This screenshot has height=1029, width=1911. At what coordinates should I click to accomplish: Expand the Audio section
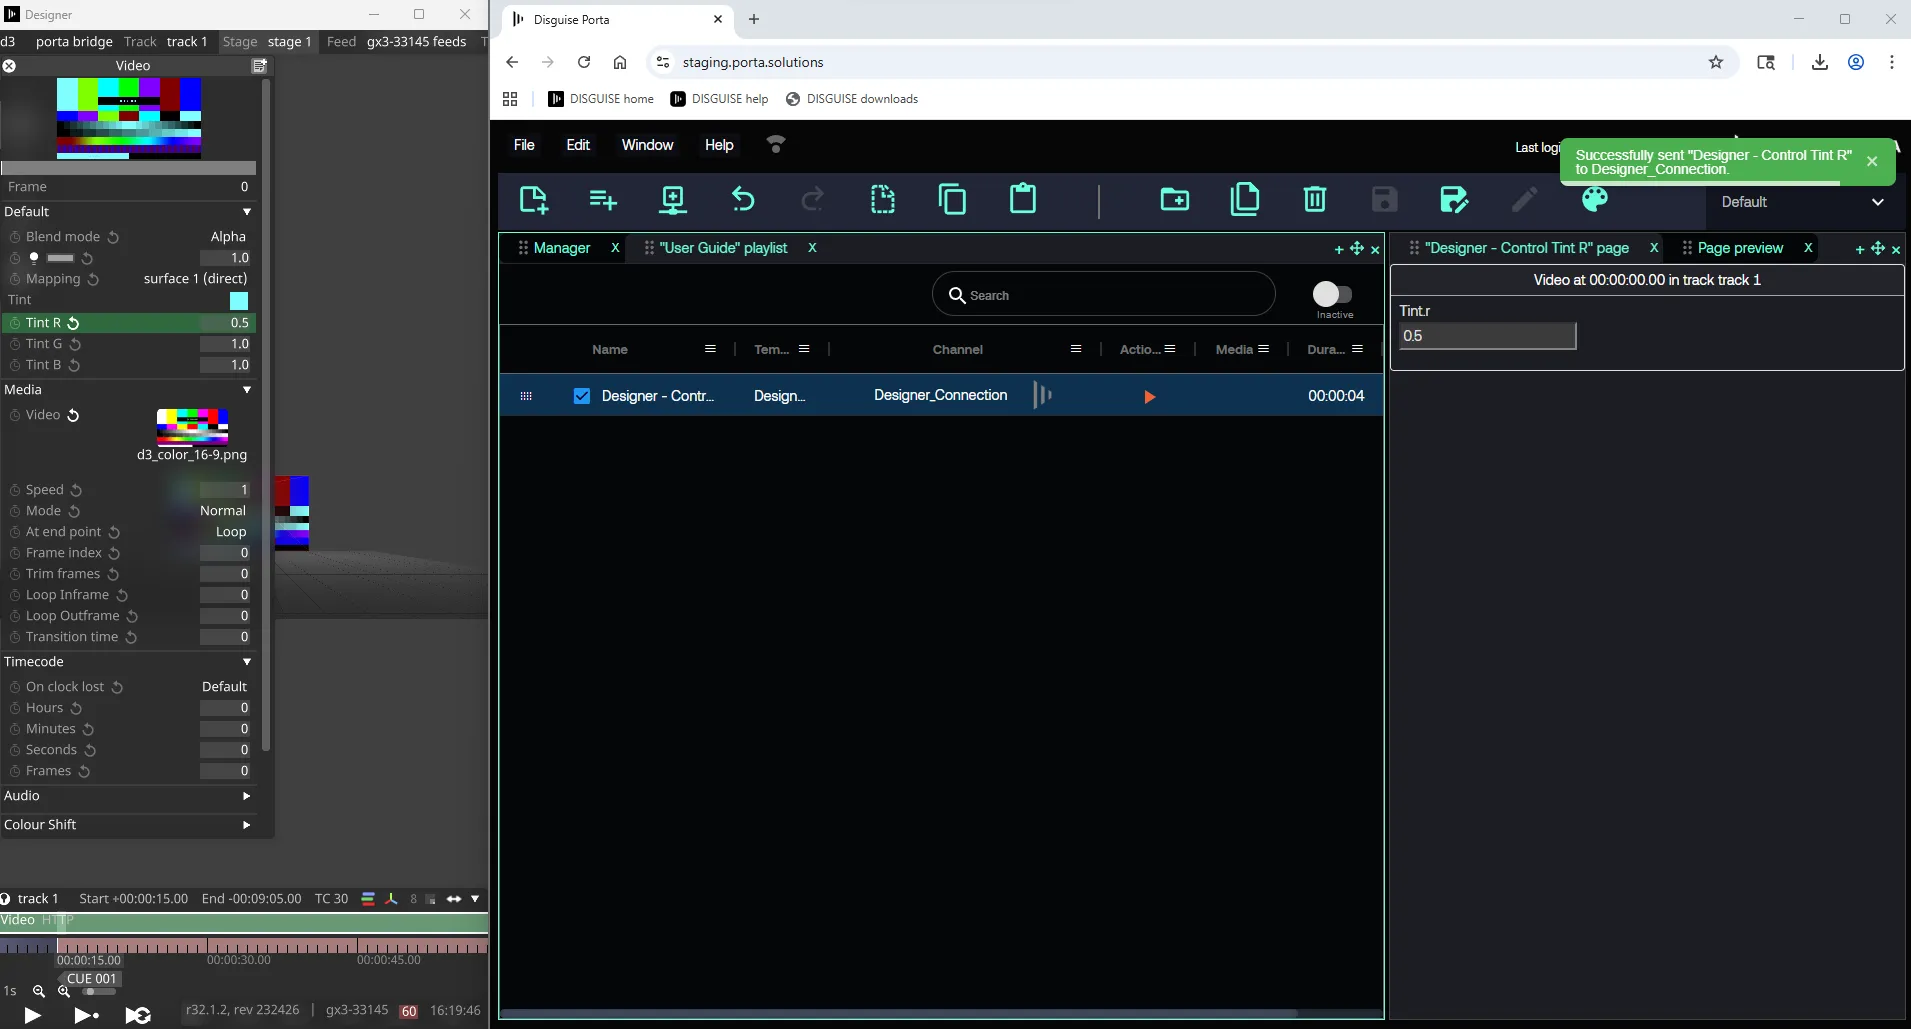246,796
